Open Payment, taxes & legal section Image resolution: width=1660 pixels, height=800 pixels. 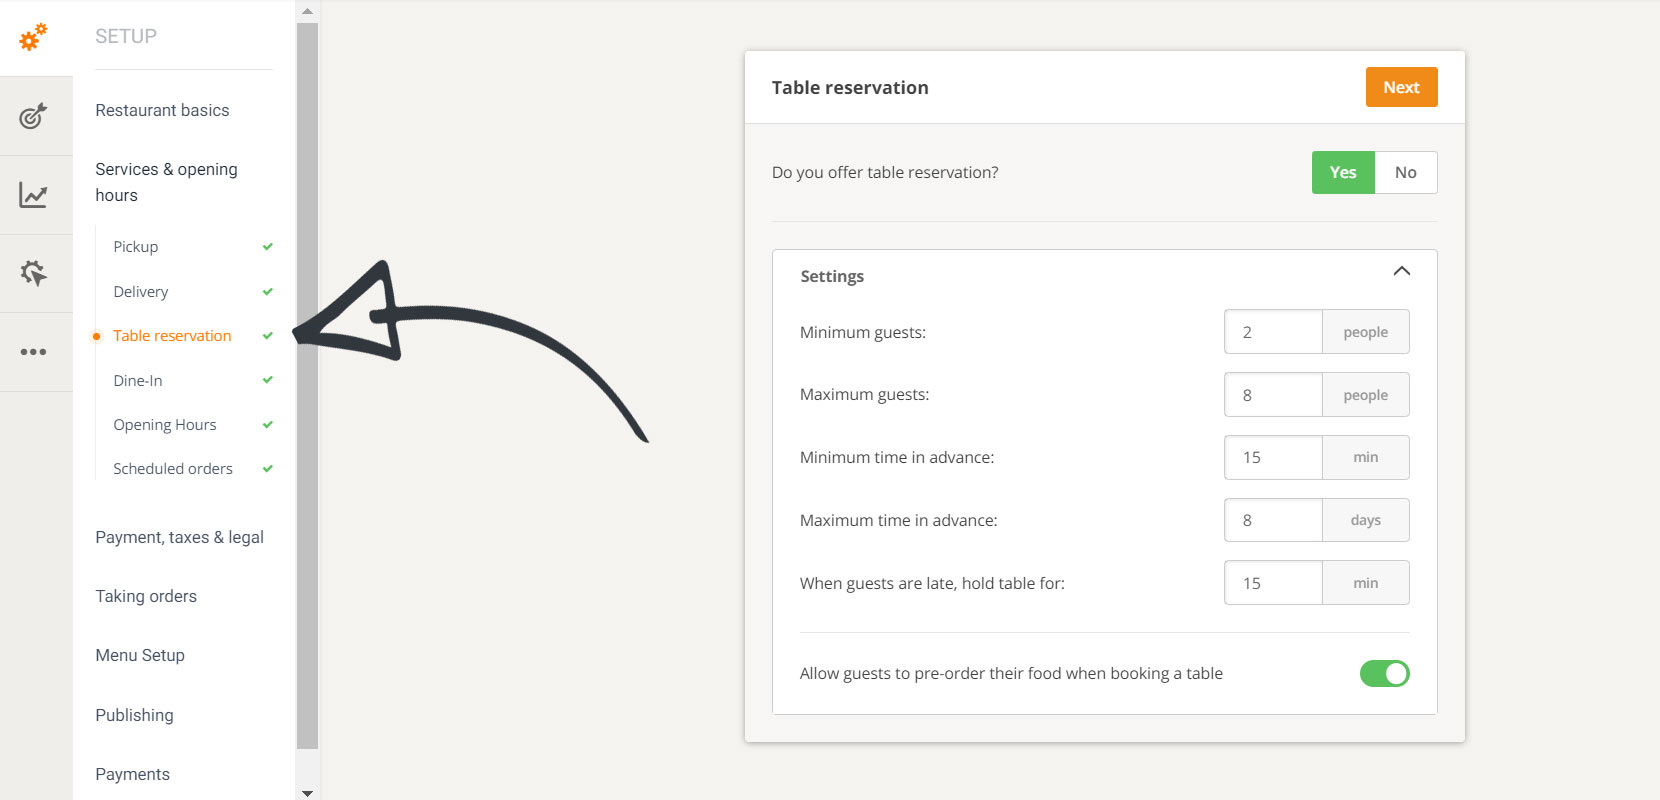click(179, 537)
